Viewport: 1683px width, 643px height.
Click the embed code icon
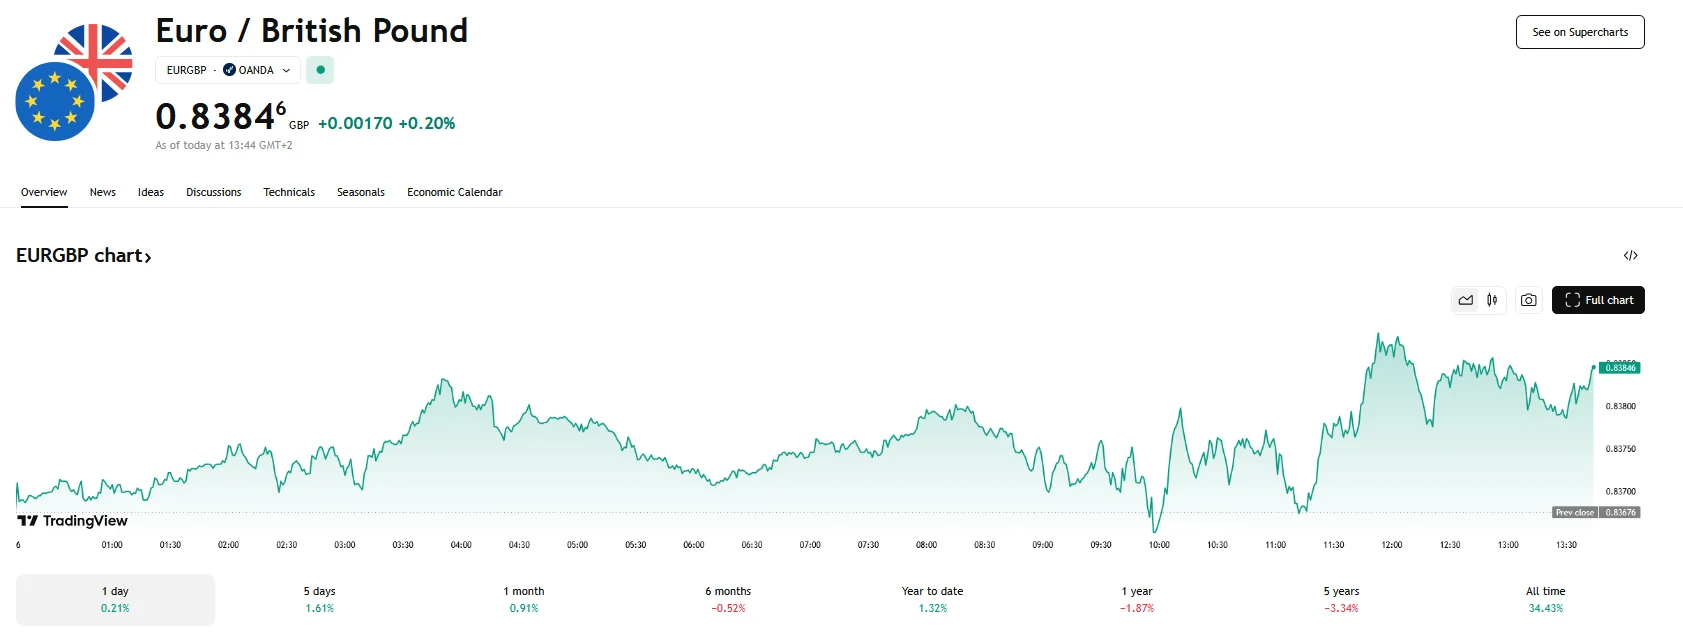[1630, 256]
